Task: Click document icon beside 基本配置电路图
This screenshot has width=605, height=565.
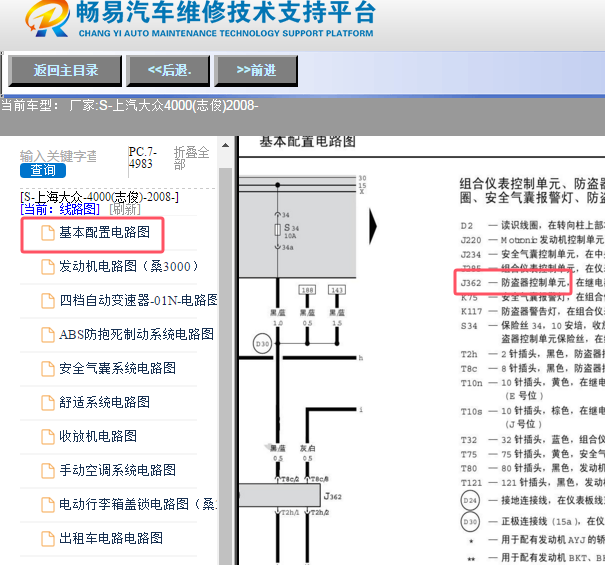Action: point(48,233)
